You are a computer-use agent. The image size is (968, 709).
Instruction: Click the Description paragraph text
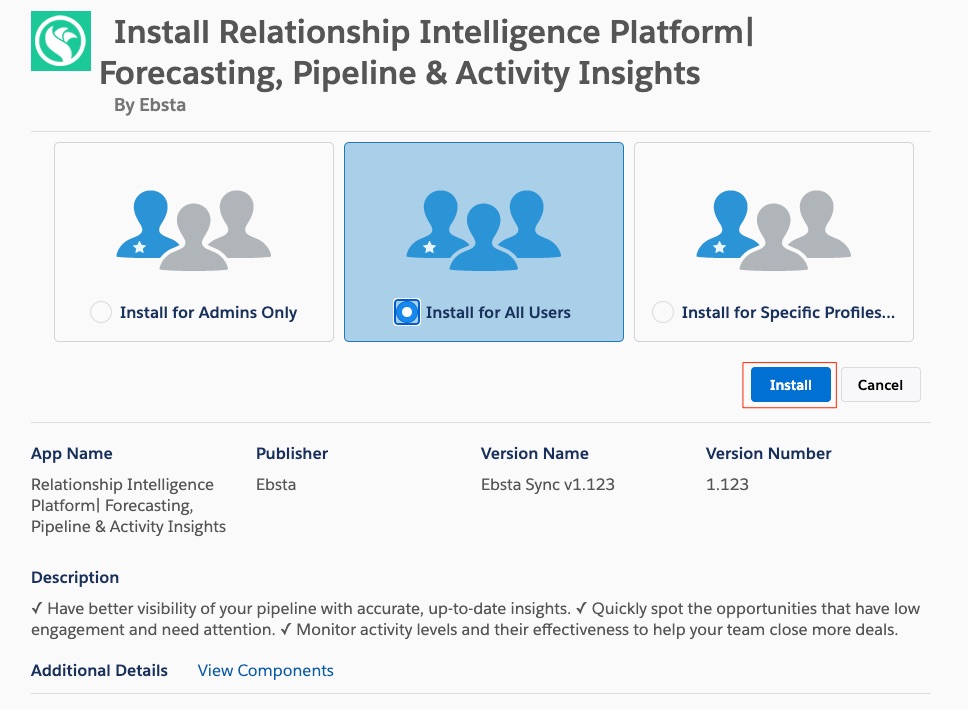click(x=475, y=619)
